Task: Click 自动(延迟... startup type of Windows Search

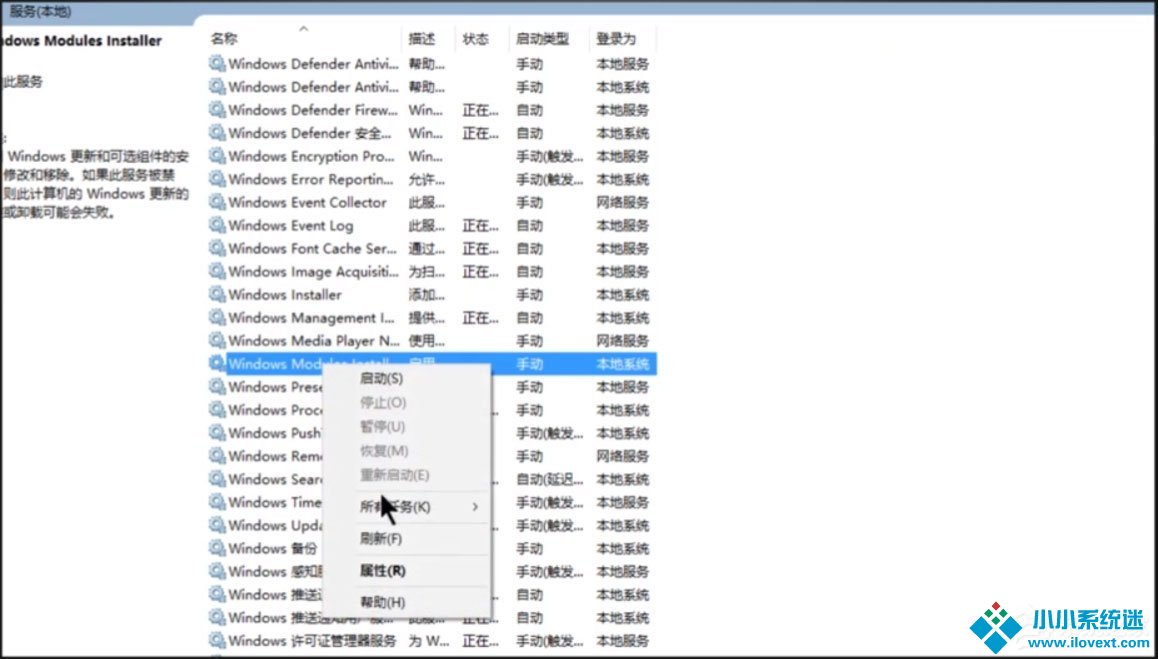Action: (551, 479)
